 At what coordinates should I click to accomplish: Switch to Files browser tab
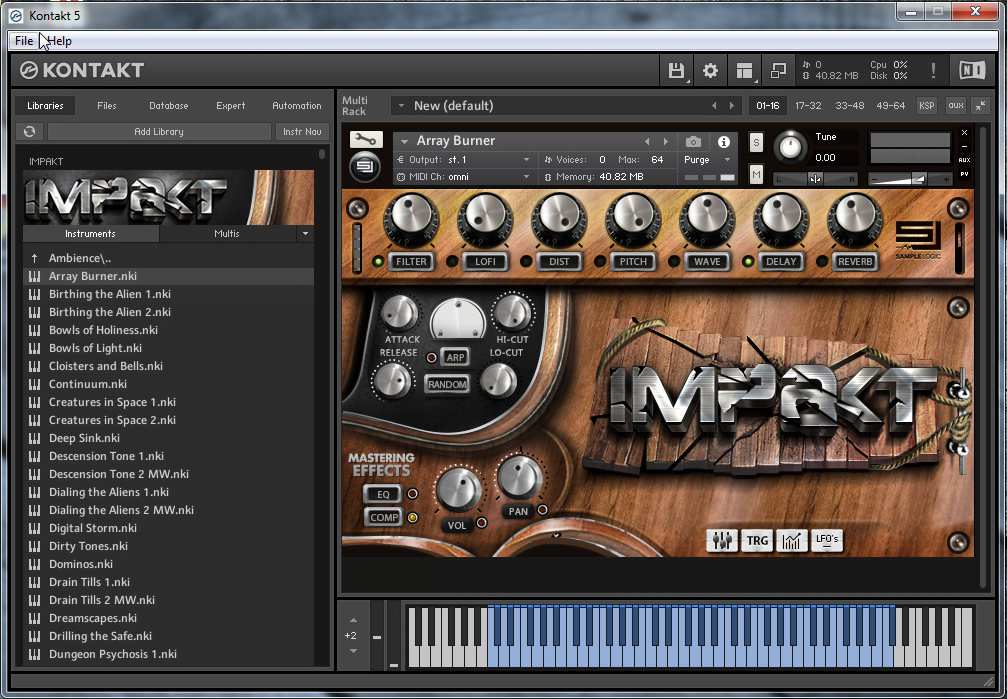coord(107,105)
